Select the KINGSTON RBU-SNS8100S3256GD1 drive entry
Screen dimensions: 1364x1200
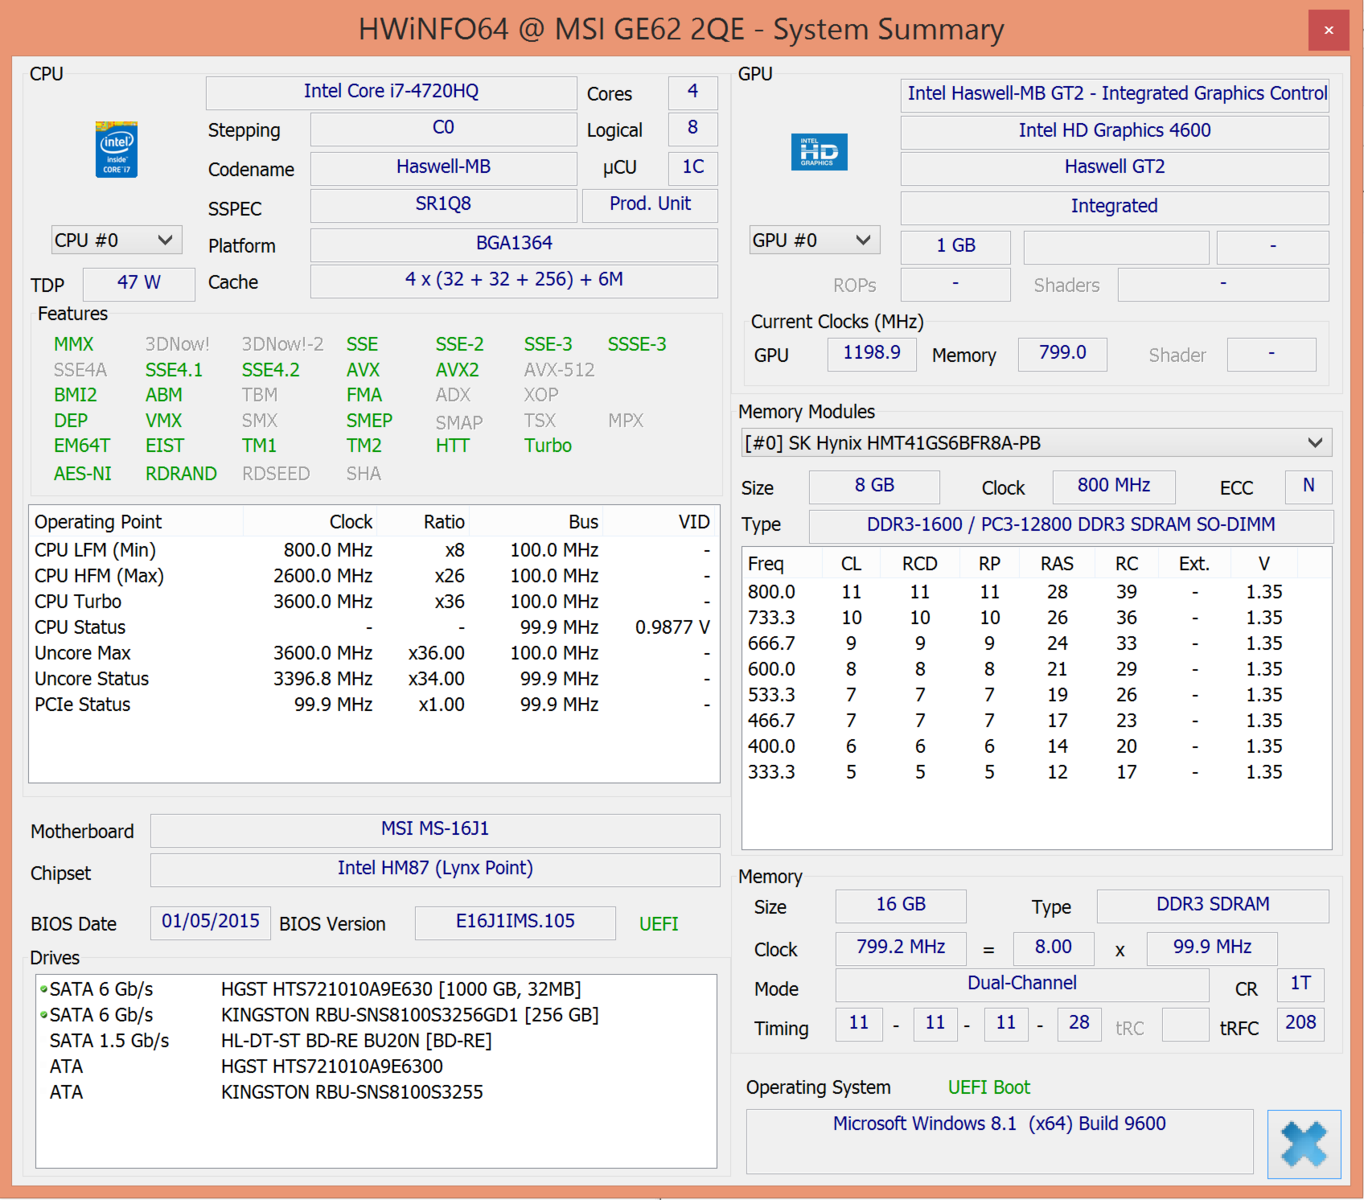[376, 1015]
